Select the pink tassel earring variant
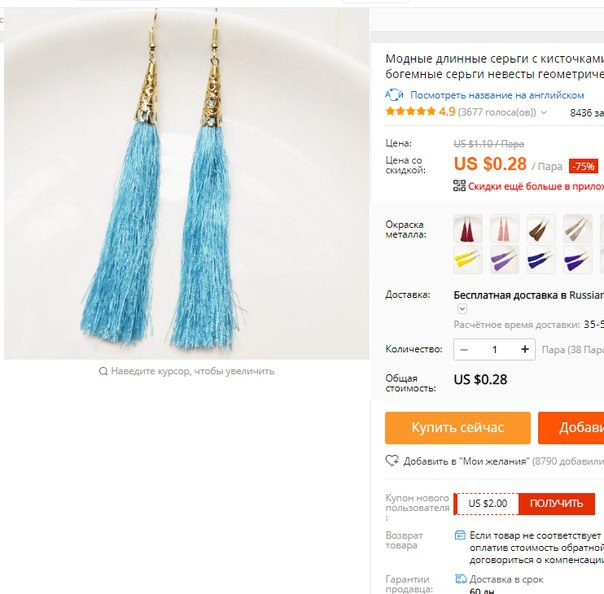Image resolution: width=604 pixels, height=594 pixels. click(504, 228)
